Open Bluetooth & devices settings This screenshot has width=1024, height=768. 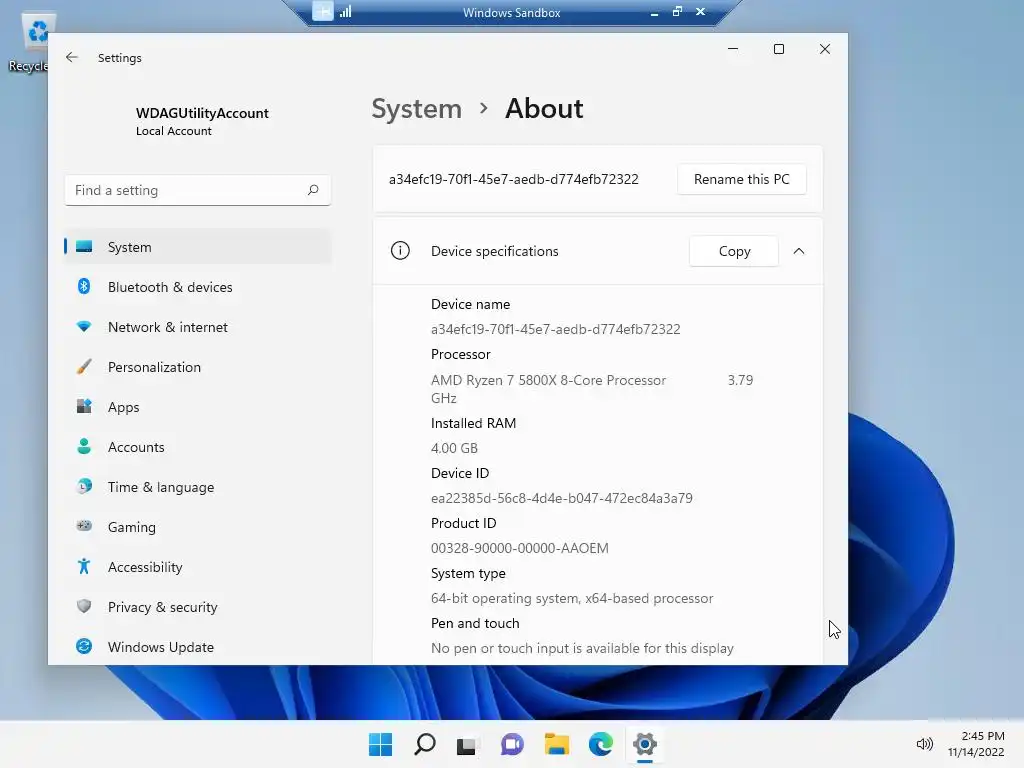pyautogui.click(x=197, y=287)
